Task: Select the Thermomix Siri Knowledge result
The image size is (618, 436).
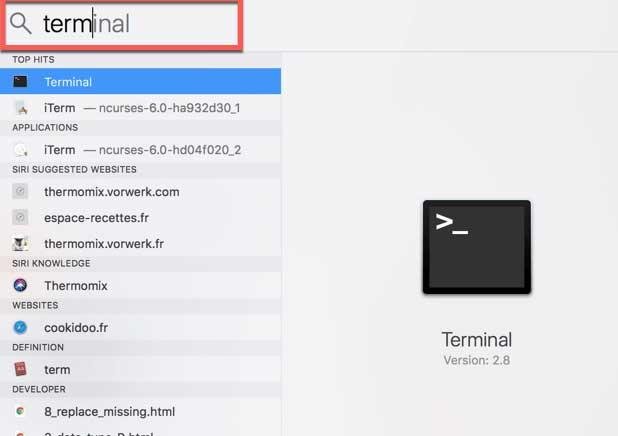Action: coord(140,285)
